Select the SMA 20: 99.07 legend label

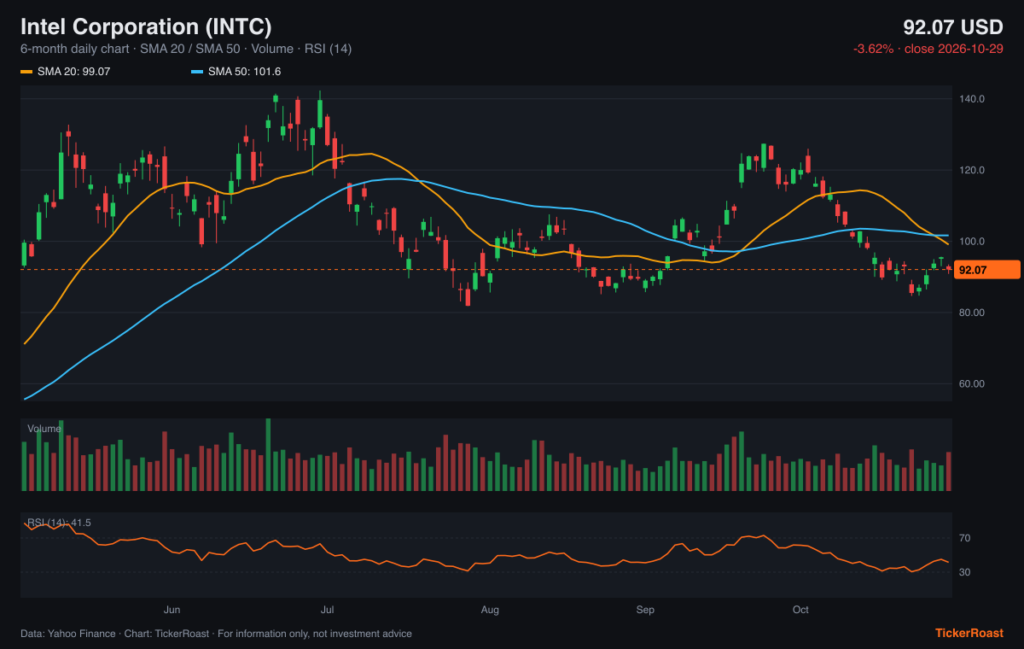(x=74, y=71)
